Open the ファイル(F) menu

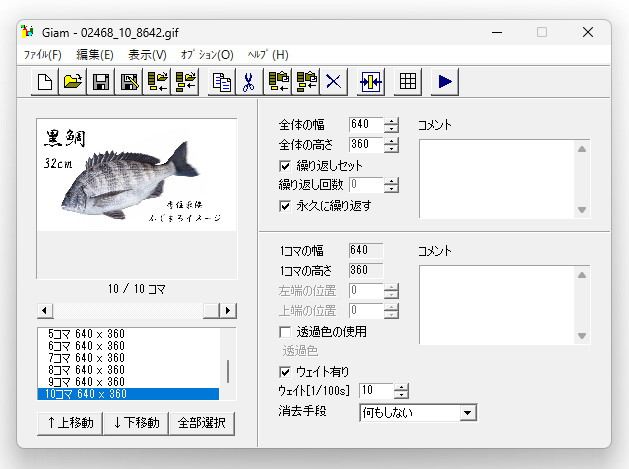[42, 54]
